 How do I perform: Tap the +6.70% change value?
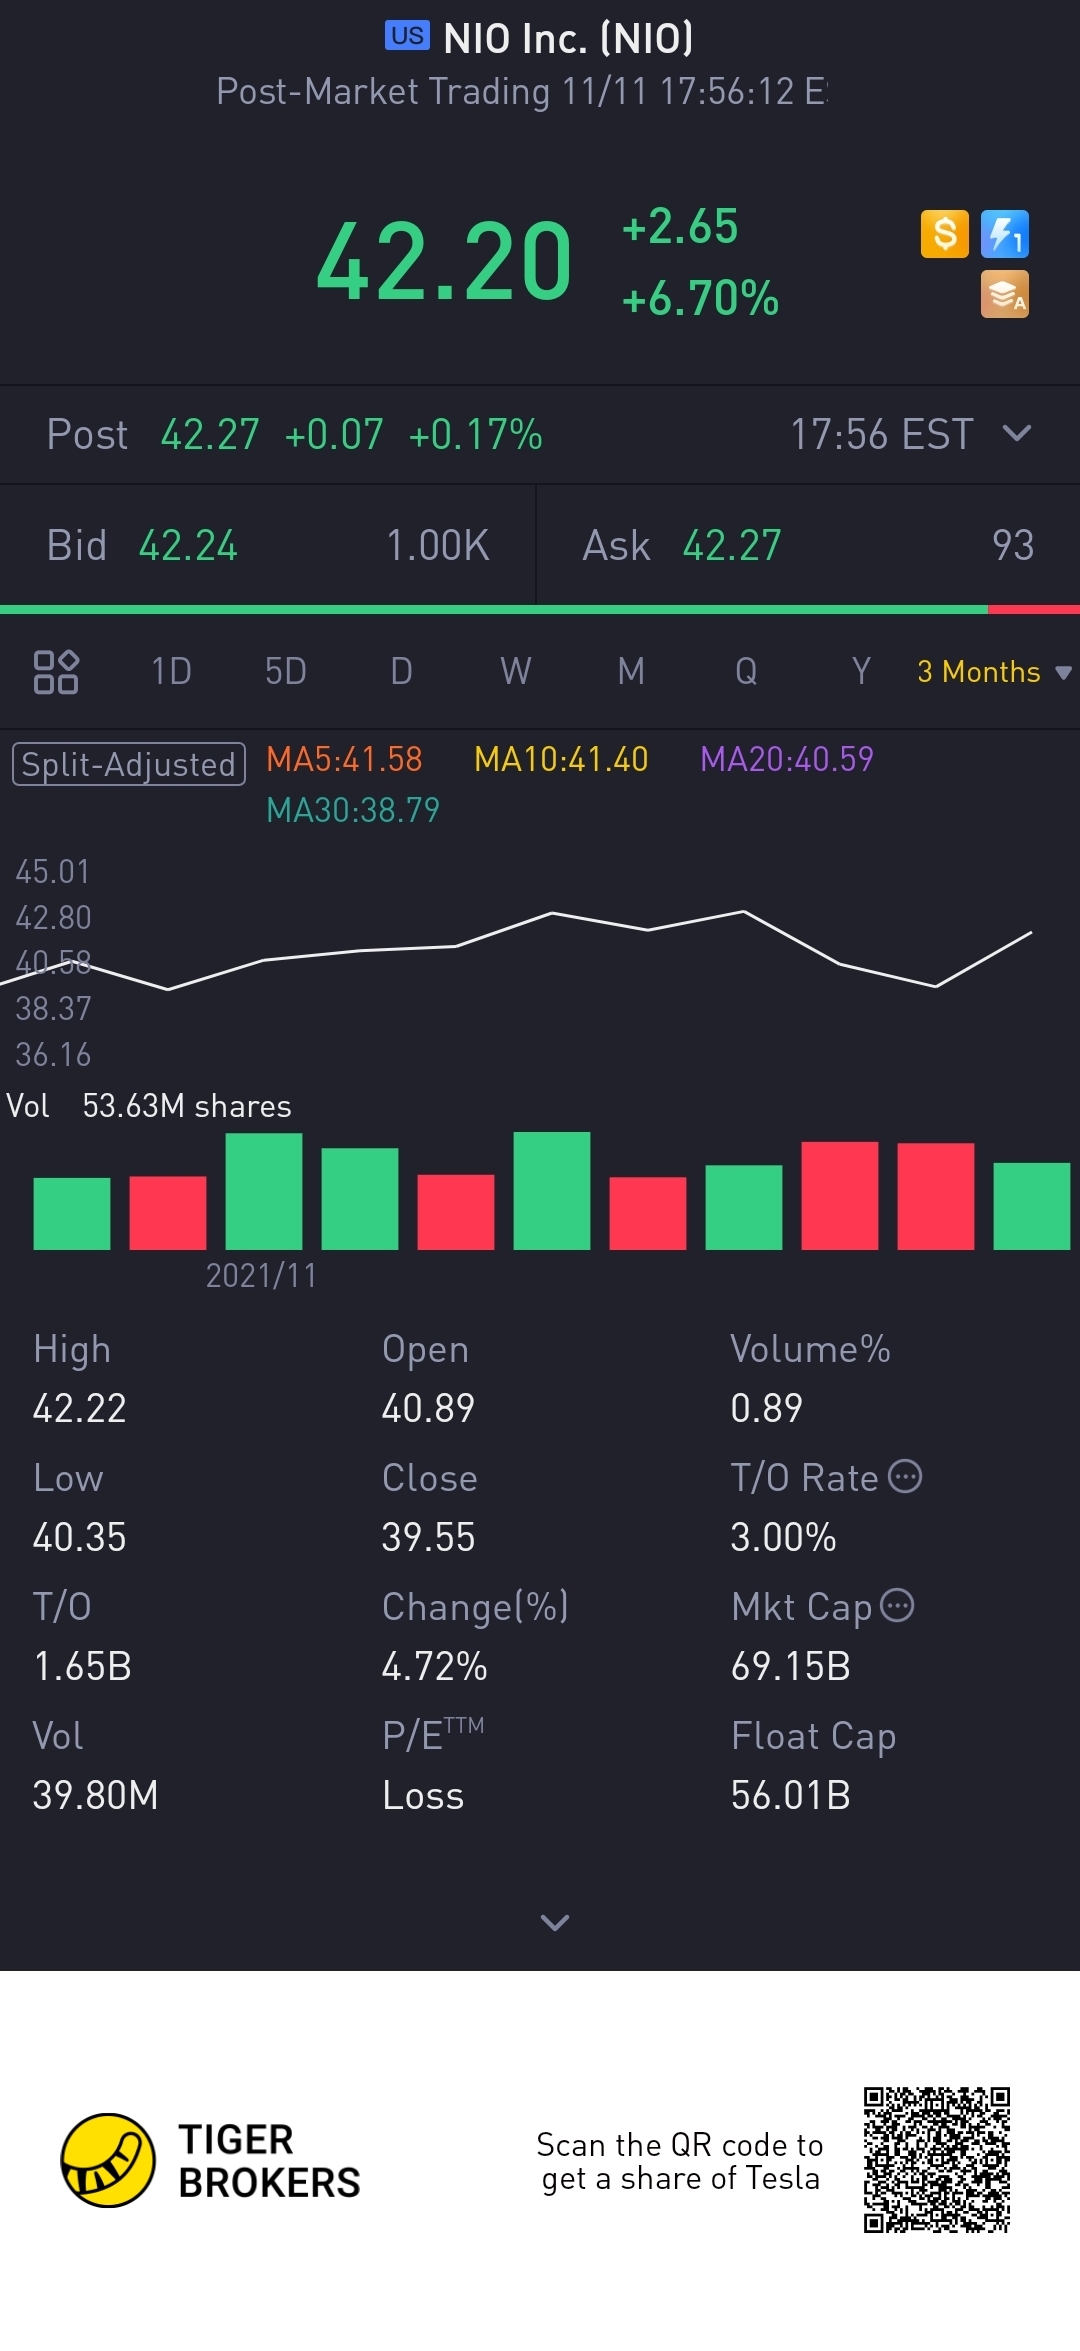click(700, 299)
